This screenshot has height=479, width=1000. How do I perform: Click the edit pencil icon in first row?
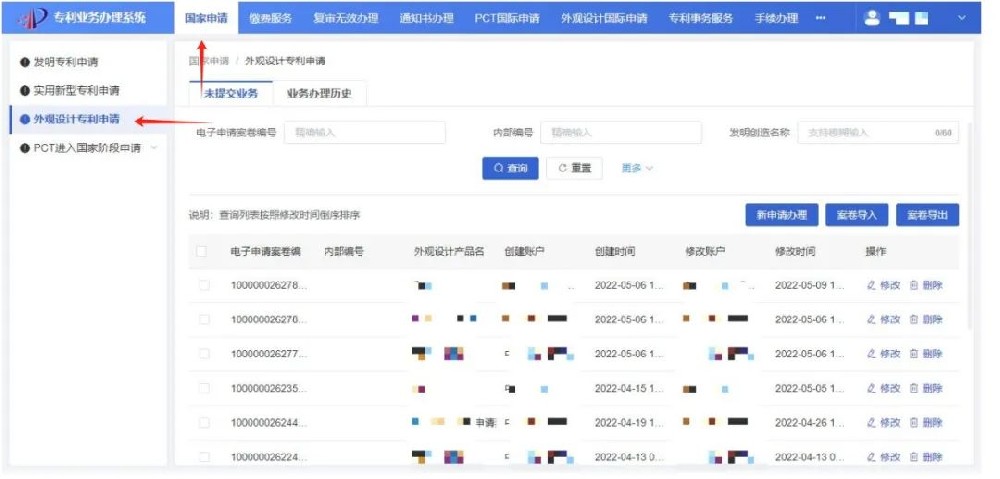click(x=871, y=286)
